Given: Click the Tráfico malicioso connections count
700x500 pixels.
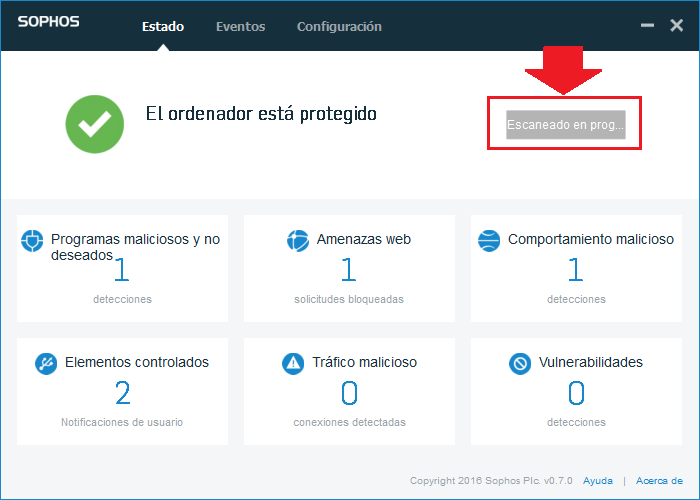Looking at the screenshot, I should 349,393.
